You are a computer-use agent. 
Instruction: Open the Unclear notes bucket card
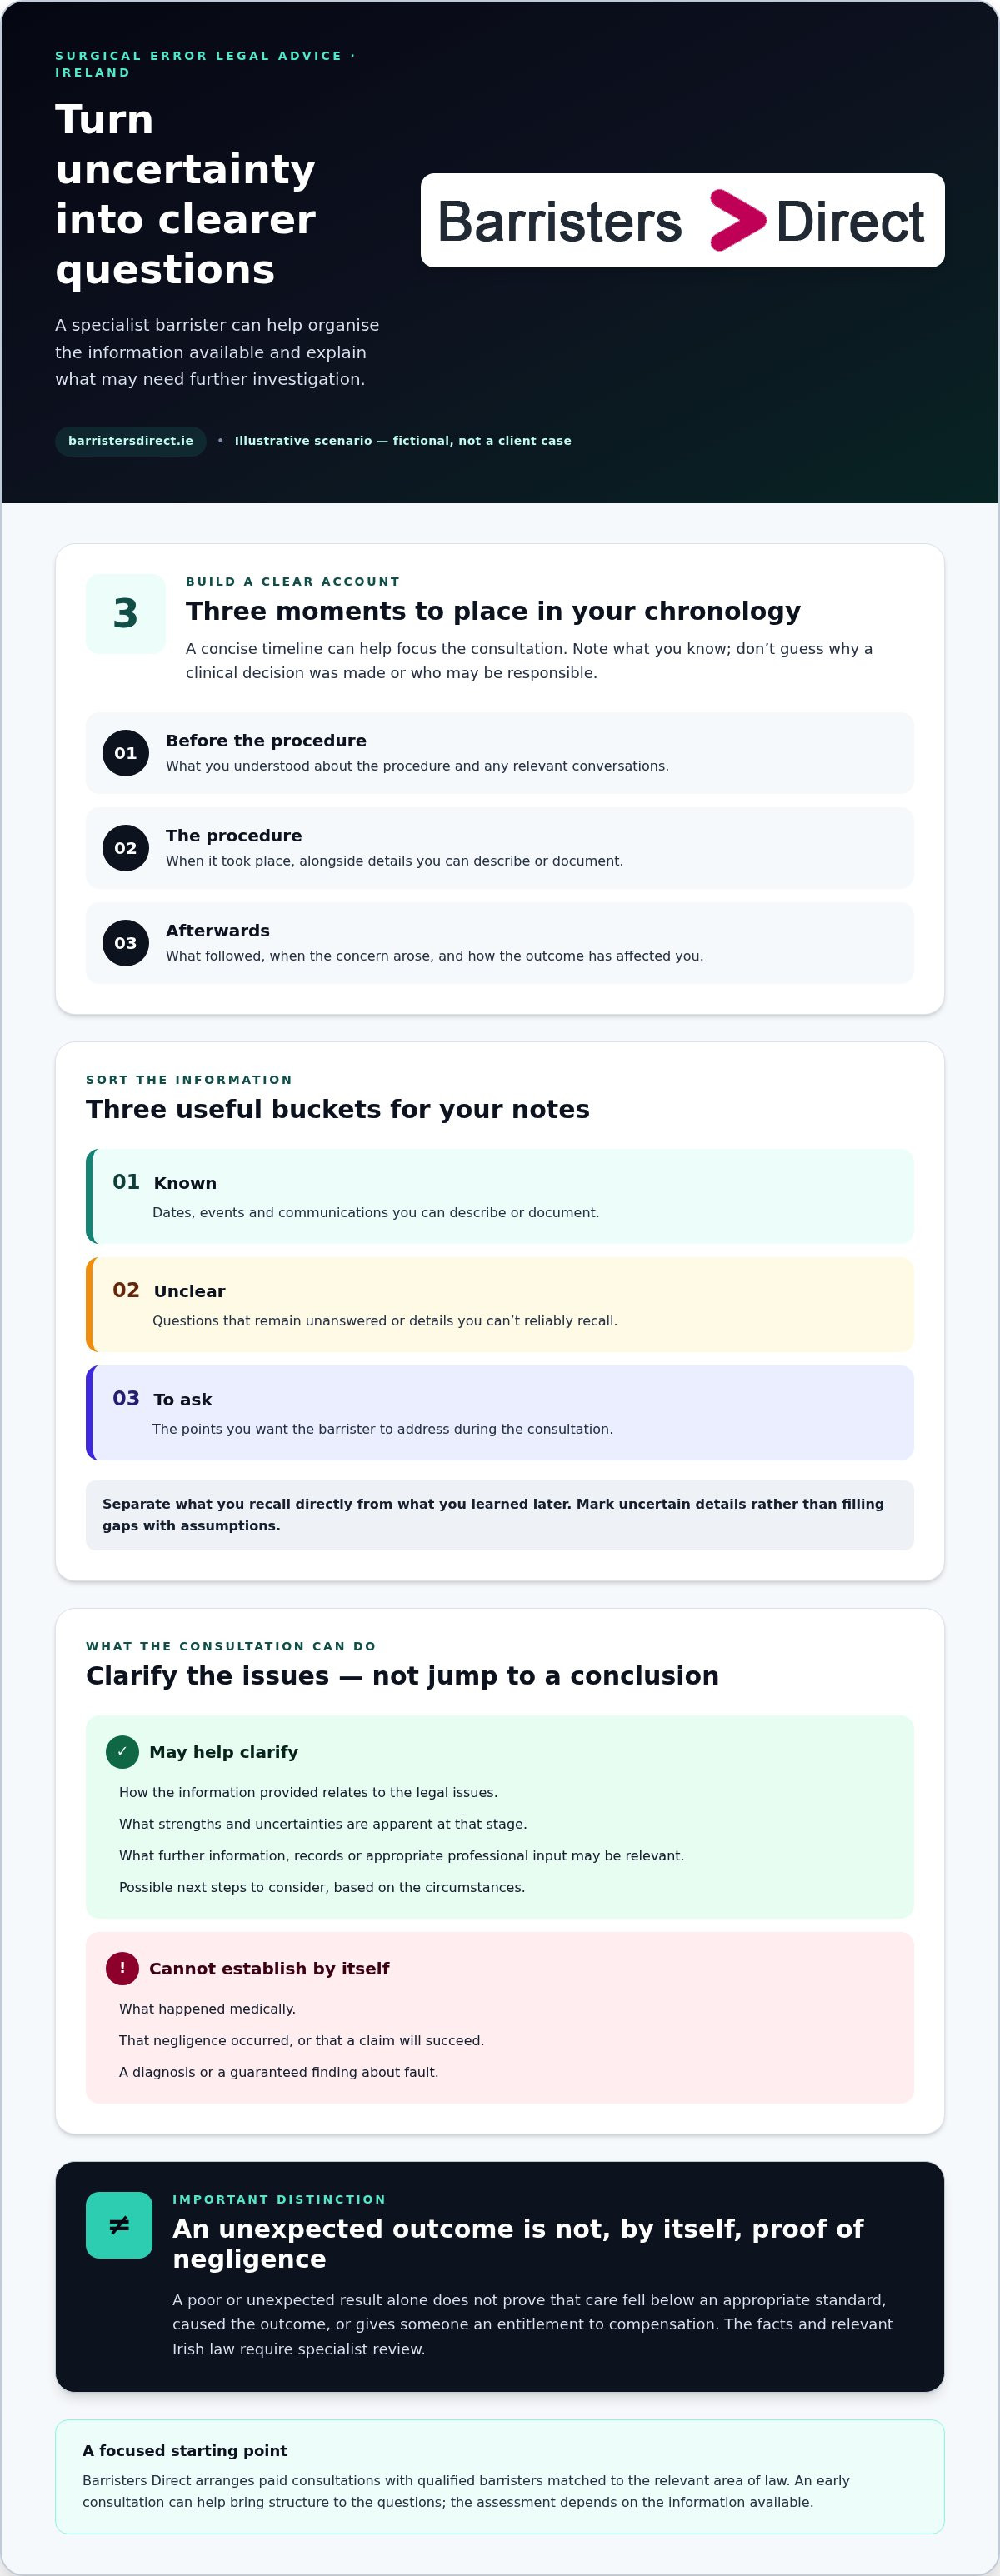coord(500,1305)
